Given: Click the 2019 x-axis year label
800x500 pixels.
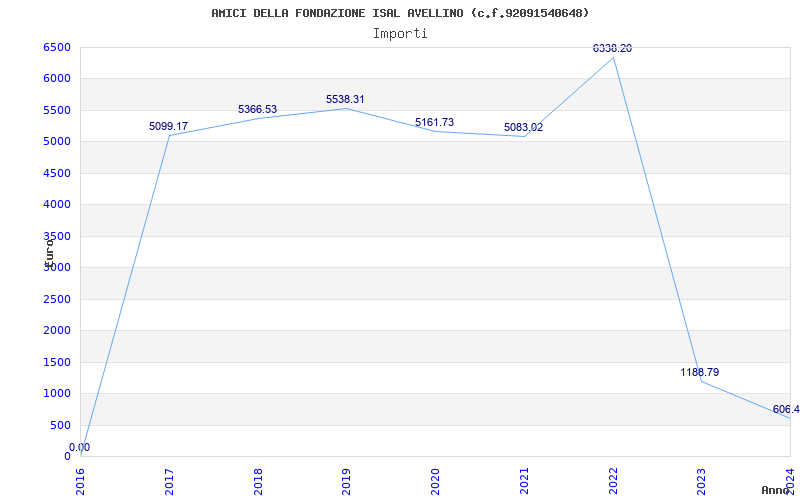Looking at the screenshot, I should click(x=346, y=482).
